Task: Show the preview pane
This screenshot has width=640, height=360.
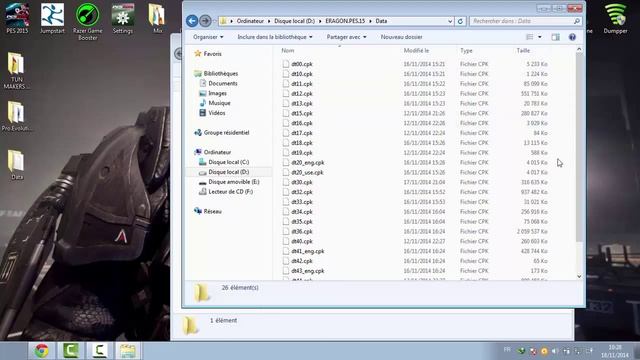Action: [556, 37]
